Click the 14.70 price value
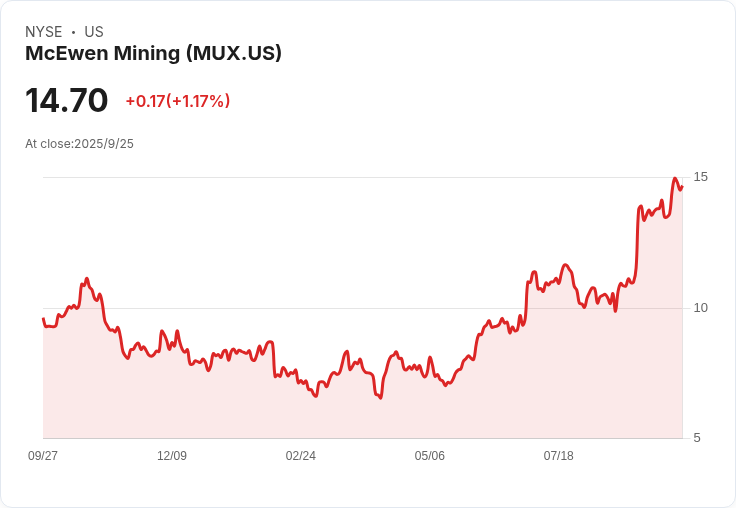736x508 pixels. 66,100
